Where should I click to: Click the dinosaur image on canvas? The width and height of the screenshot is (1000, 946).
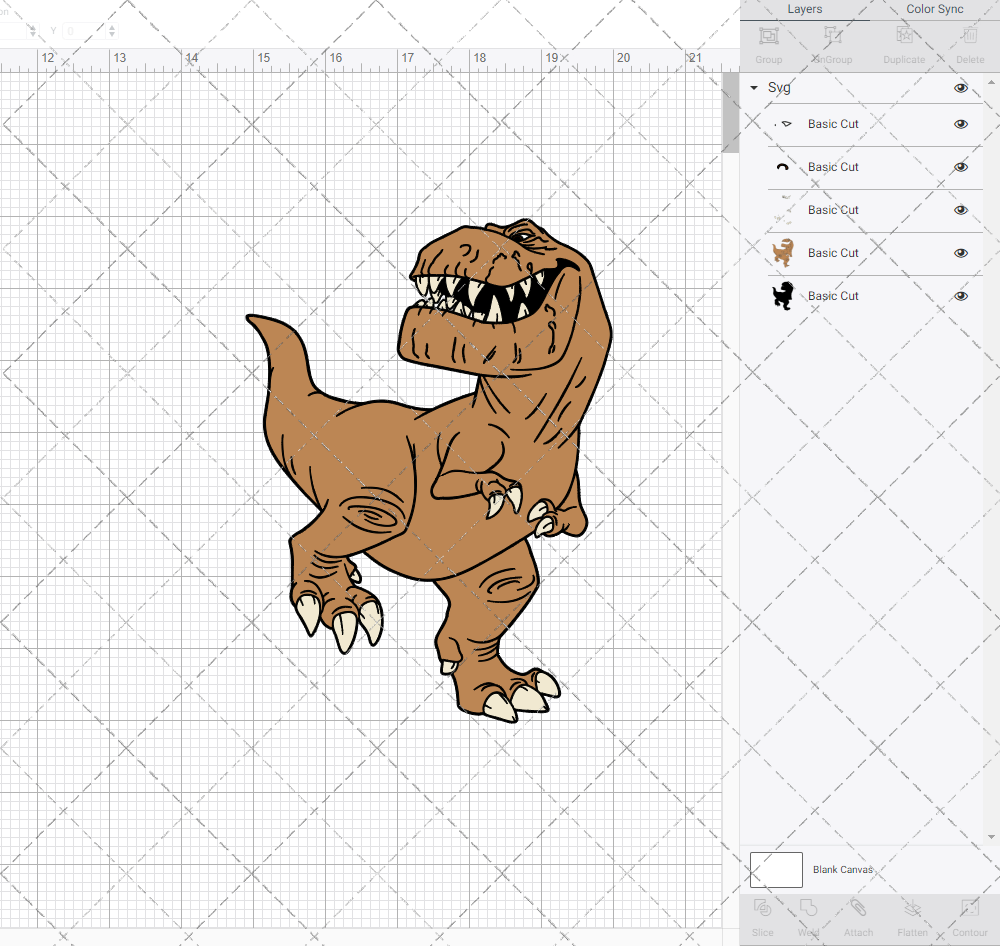429,471
